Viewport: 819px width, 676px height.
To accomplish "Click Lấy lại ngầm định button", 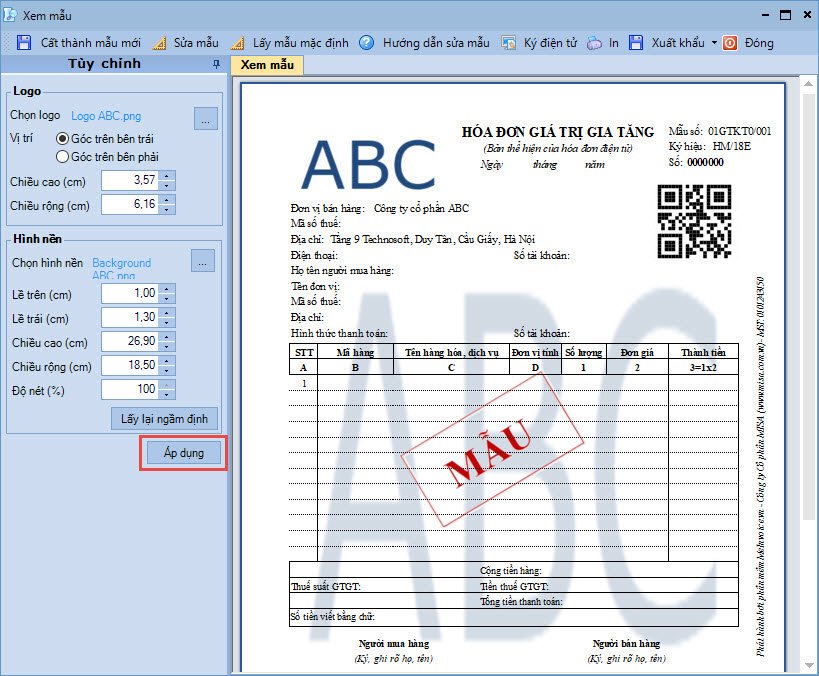I will click(x=164, y=418).
